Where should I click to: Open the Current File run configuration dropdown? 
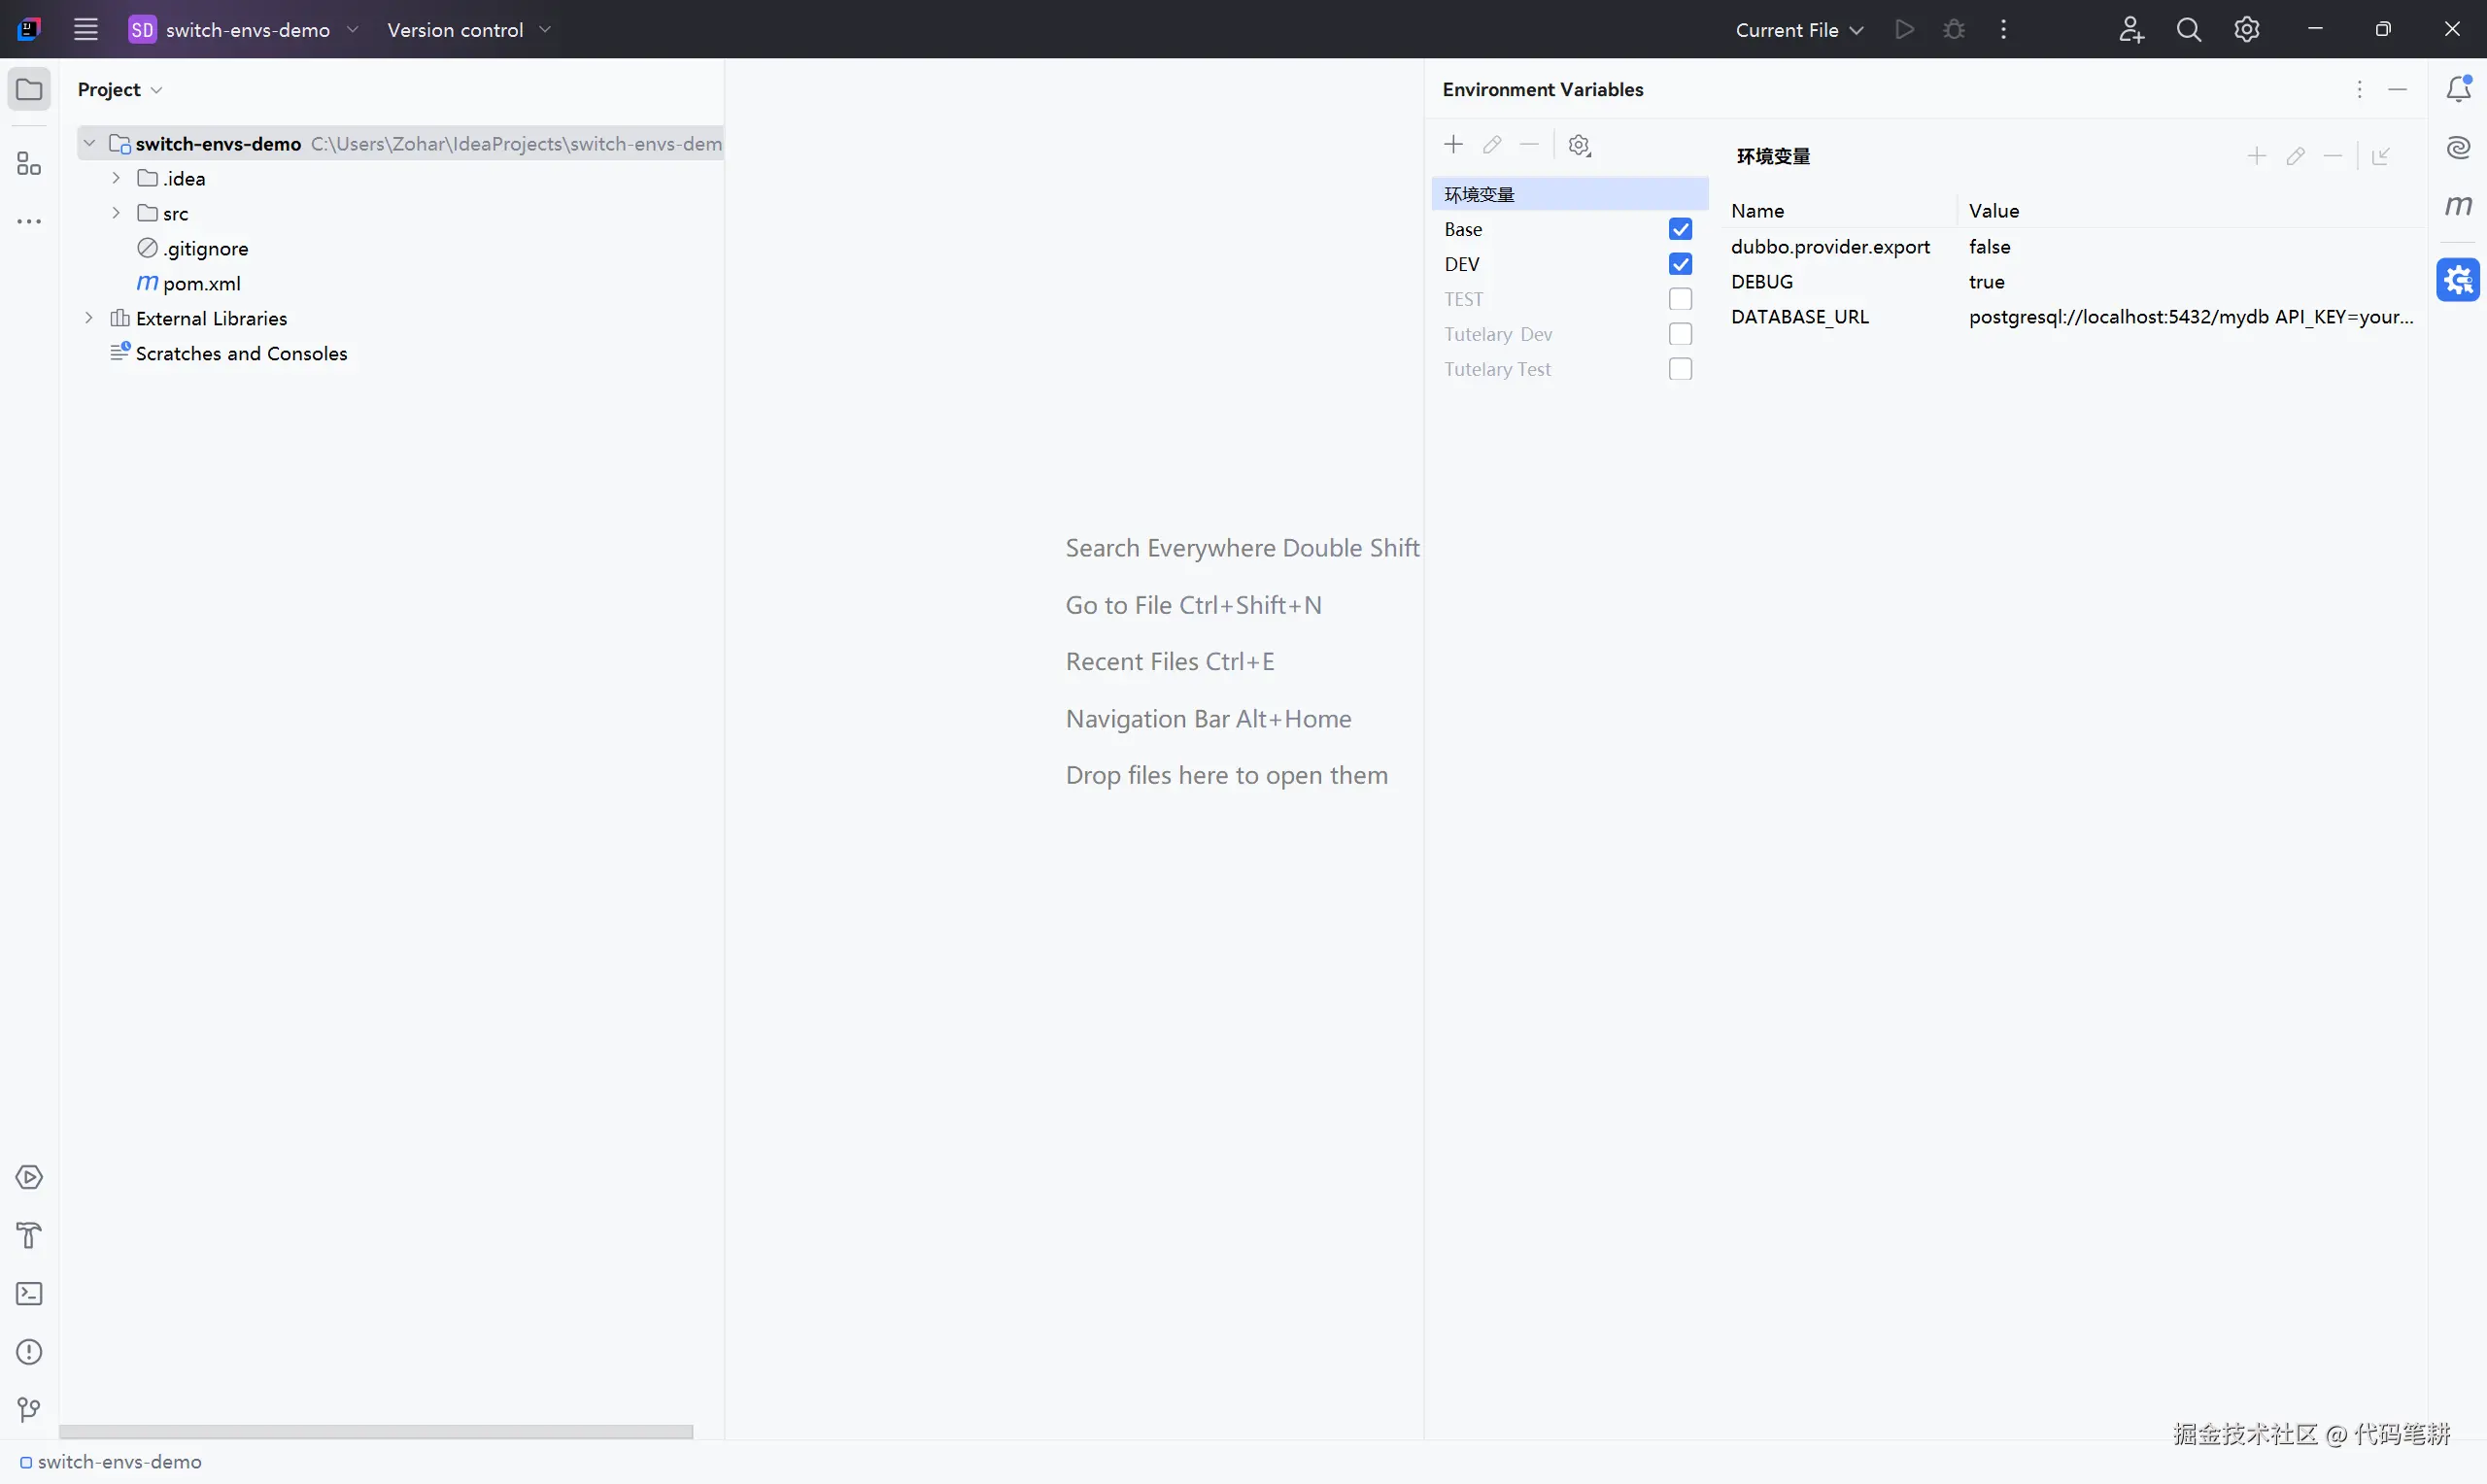1798,30
